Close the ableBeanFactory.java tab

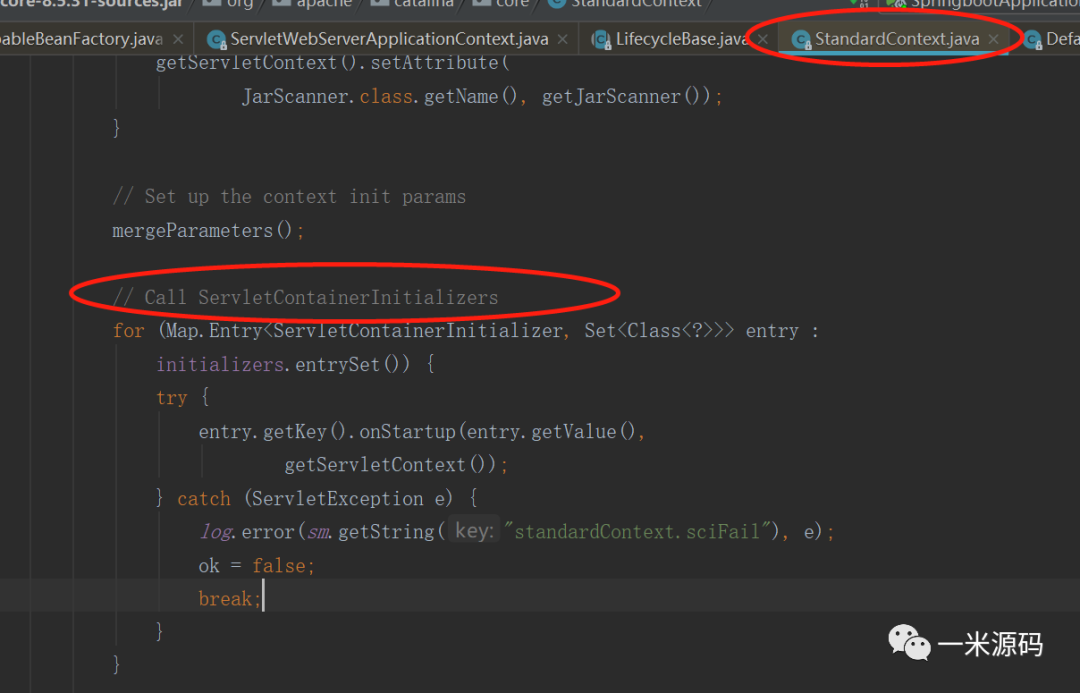[x=178, y=40]
